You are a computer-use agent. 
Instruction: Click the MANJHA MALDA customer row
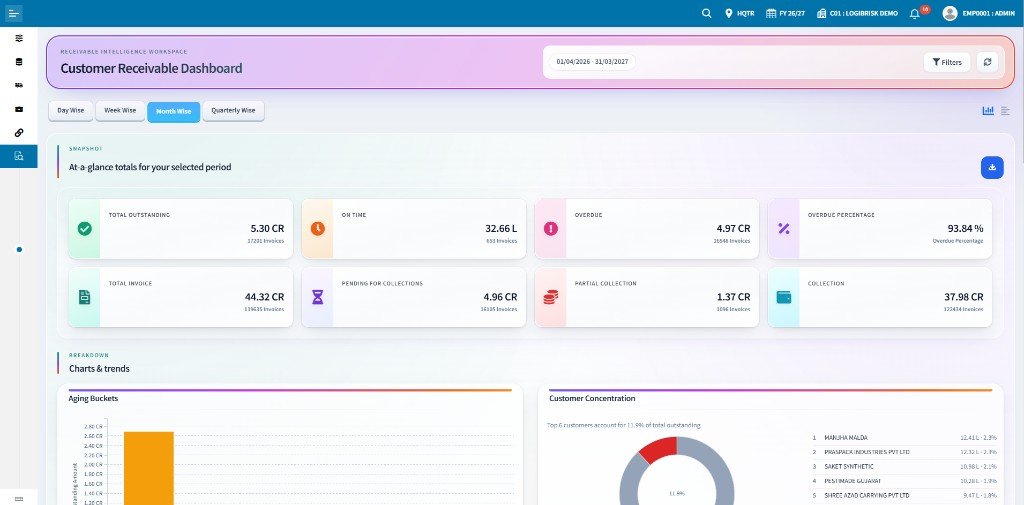click(x=904, y=438)
